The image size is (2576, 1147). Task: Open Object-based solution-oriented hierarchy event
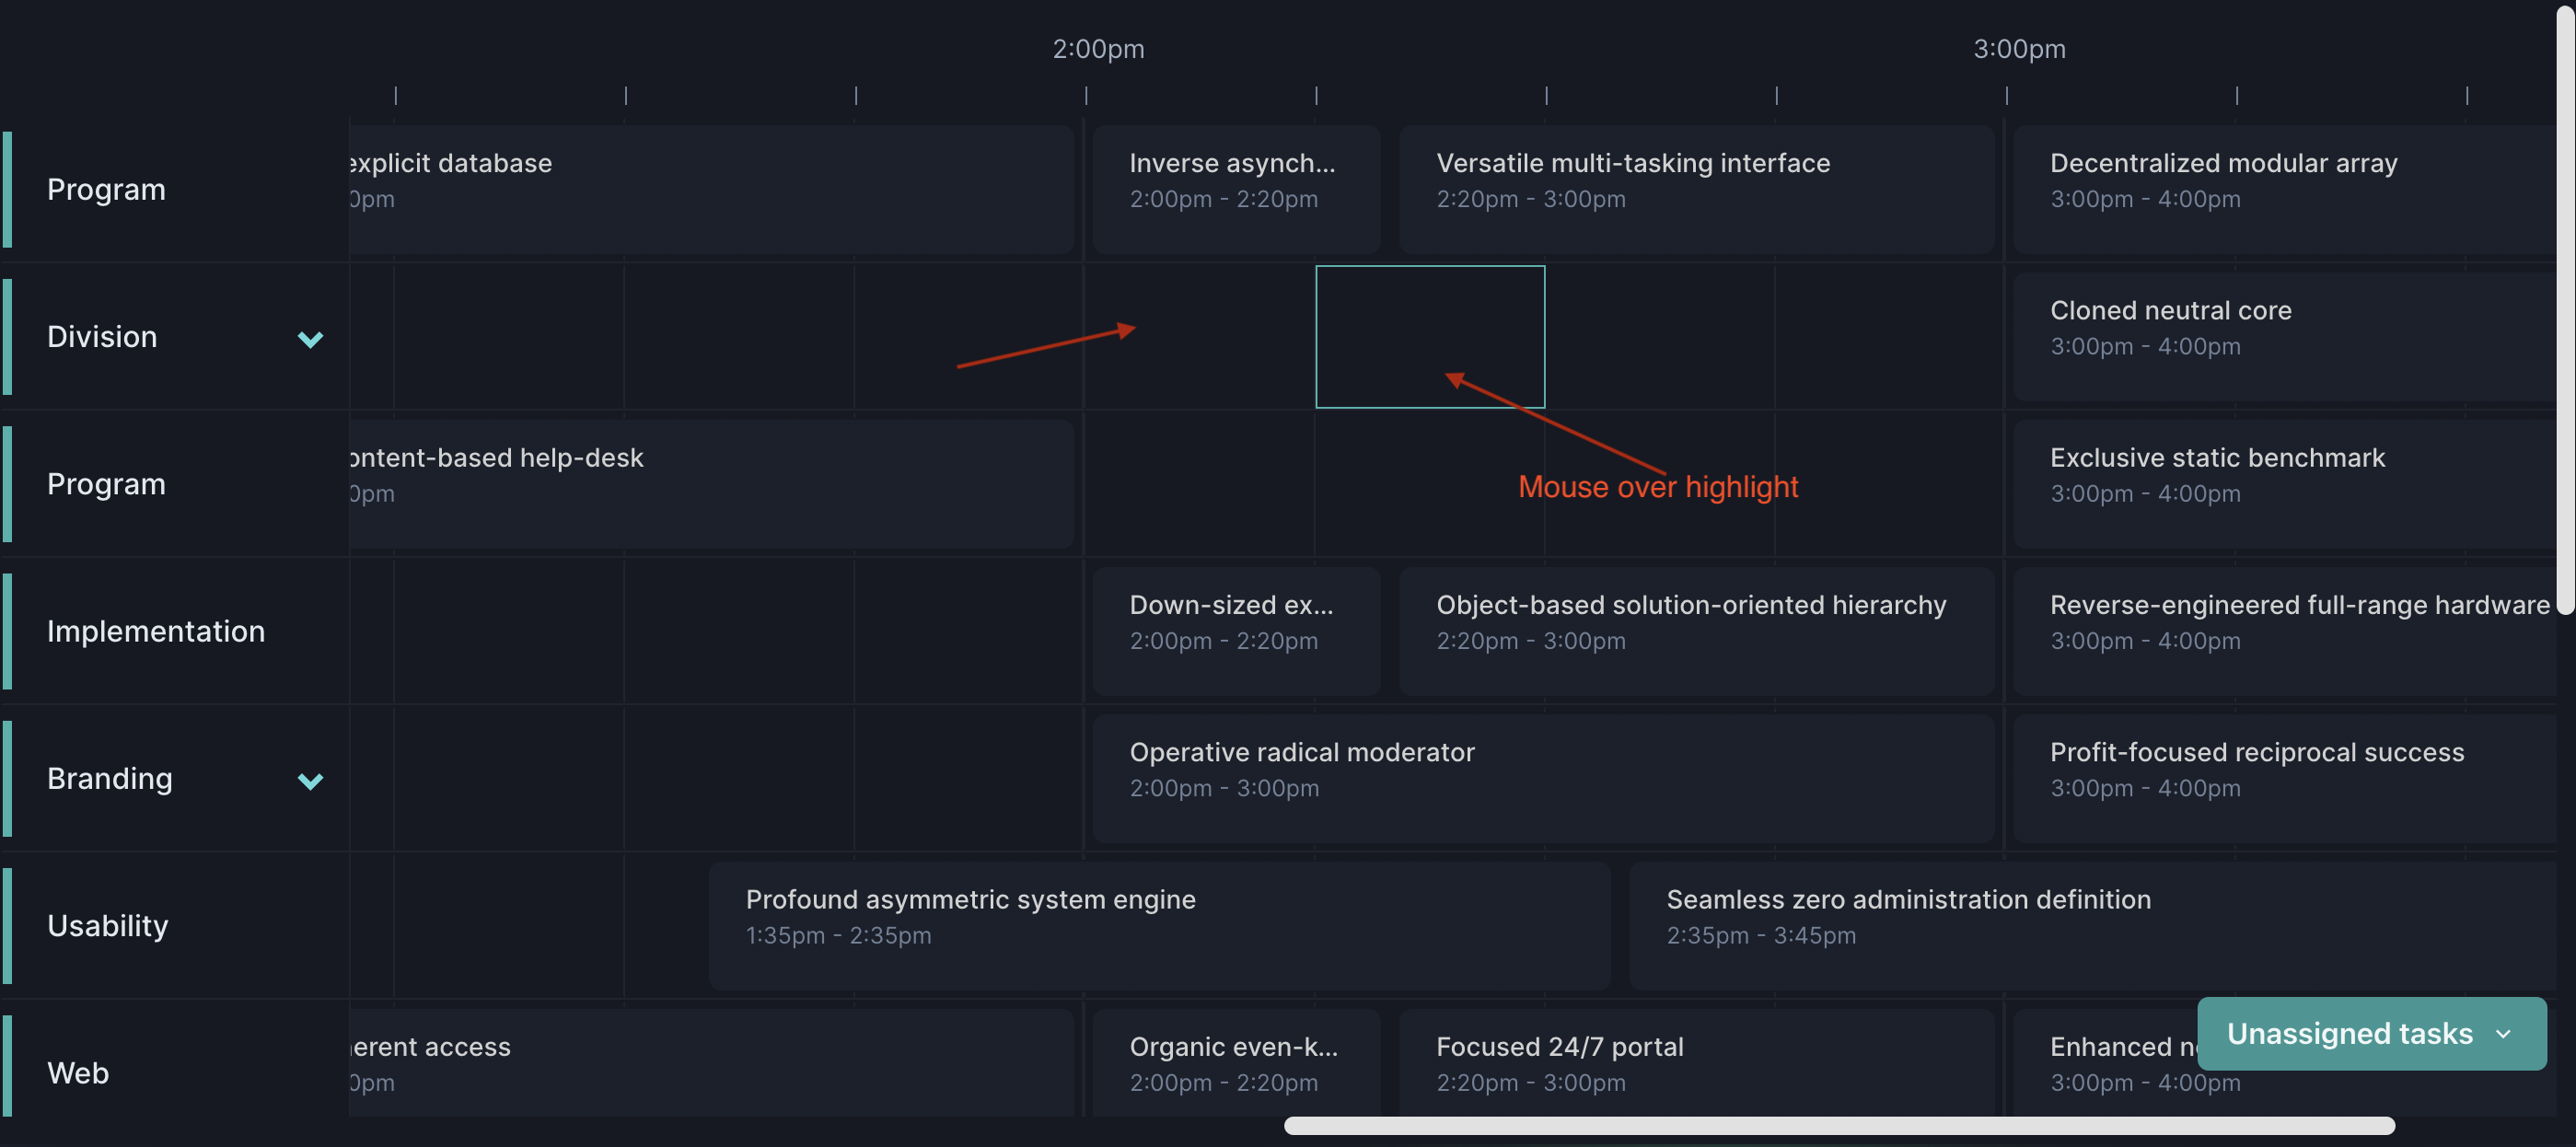1695,630
